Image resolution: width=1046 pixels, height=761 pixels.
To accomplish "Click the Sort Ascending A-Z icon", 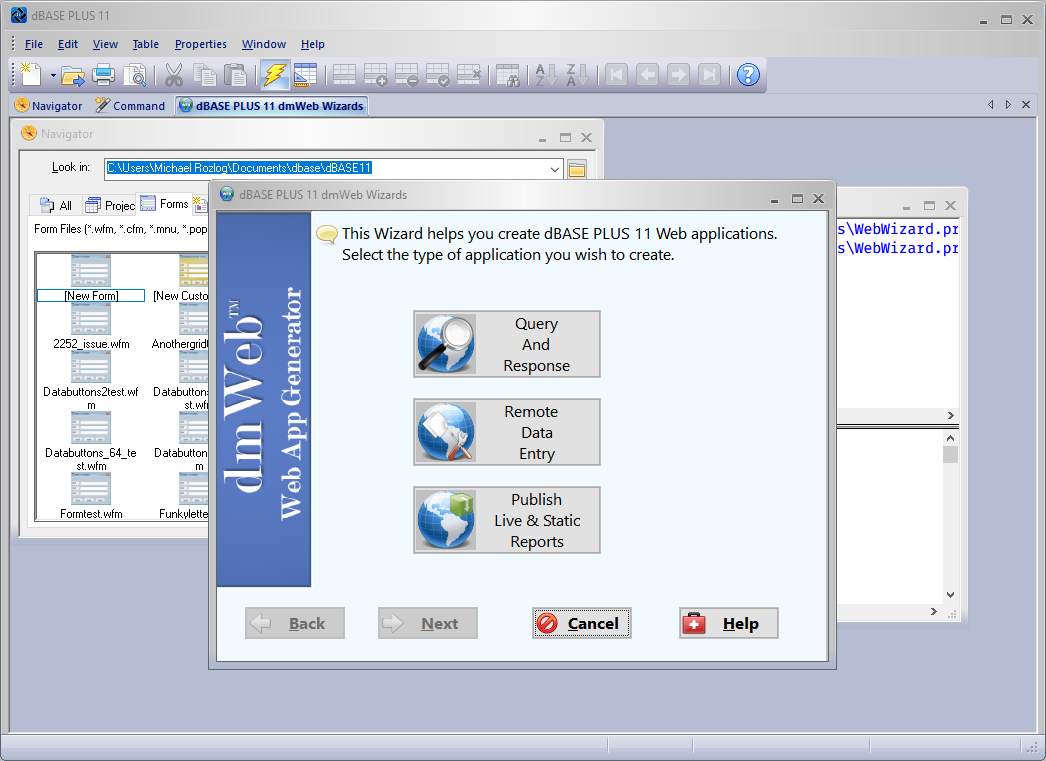I will 546,75.
